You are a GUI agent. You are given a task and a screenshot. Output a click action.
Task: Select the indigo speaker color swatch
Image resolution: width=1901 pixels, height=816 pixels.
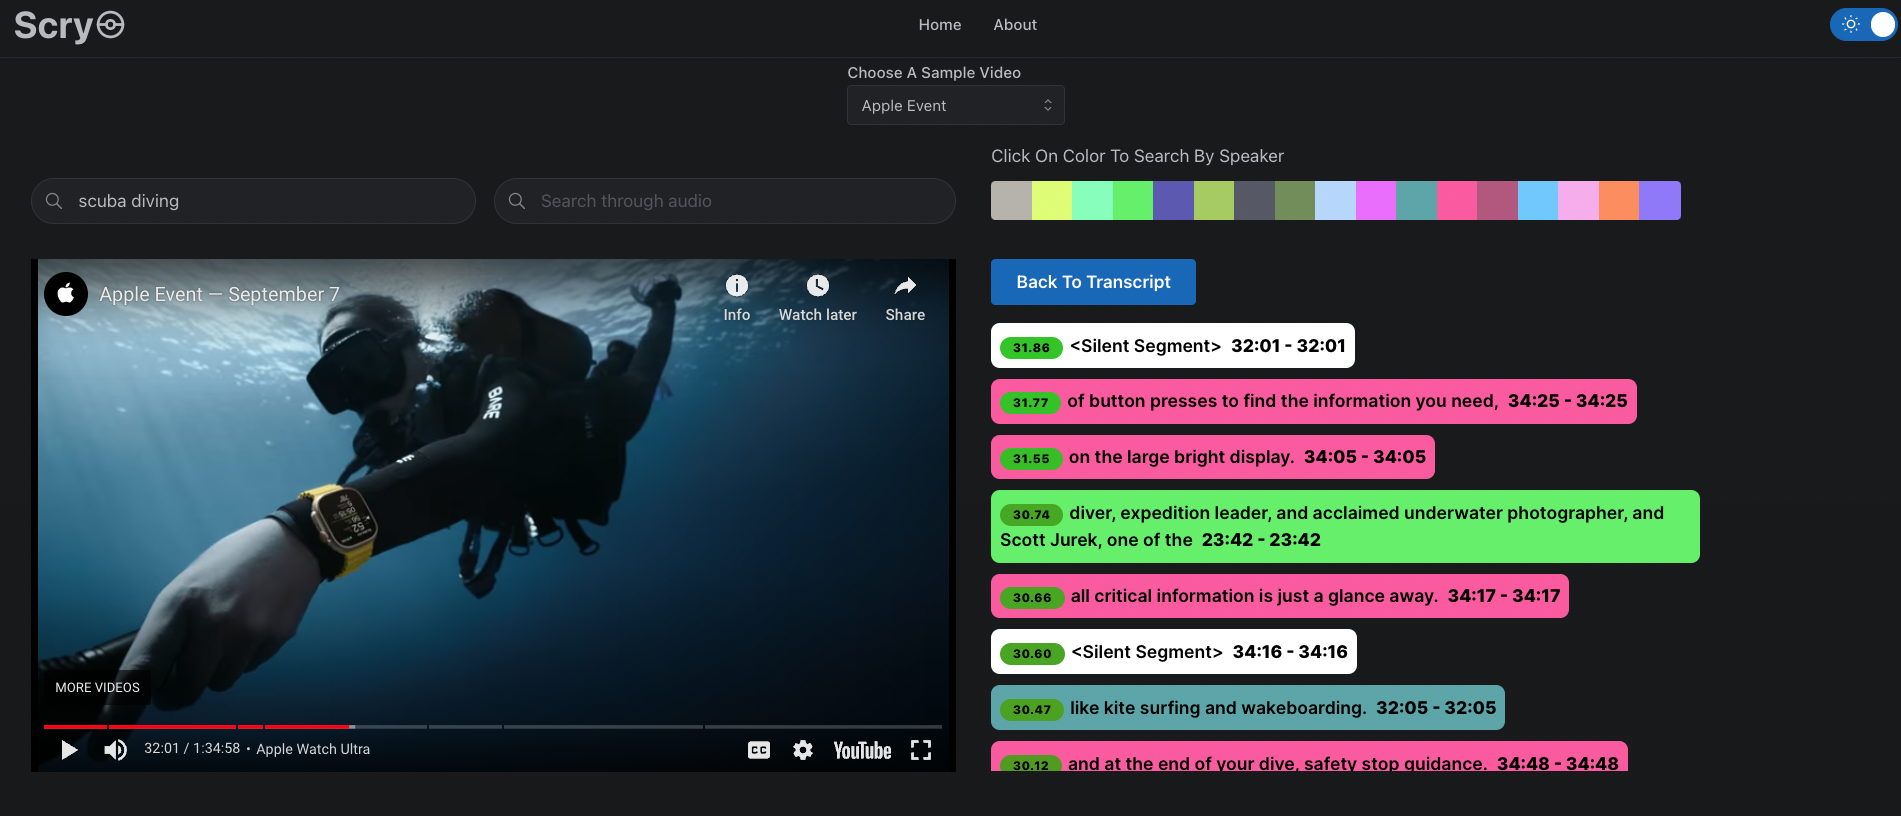[x=1173, y=200]
